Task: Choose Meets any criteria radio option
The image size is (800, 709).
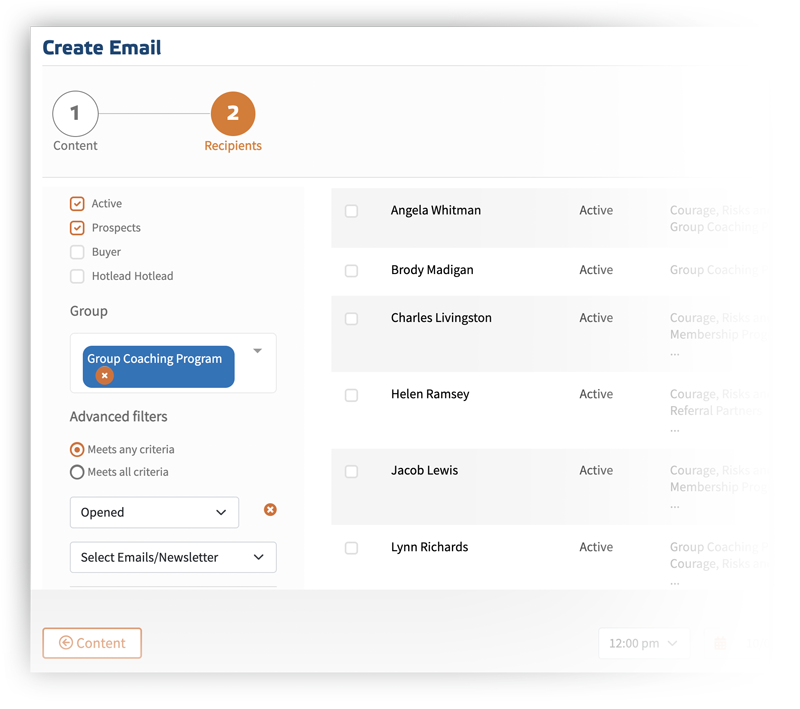Action: 77,449
